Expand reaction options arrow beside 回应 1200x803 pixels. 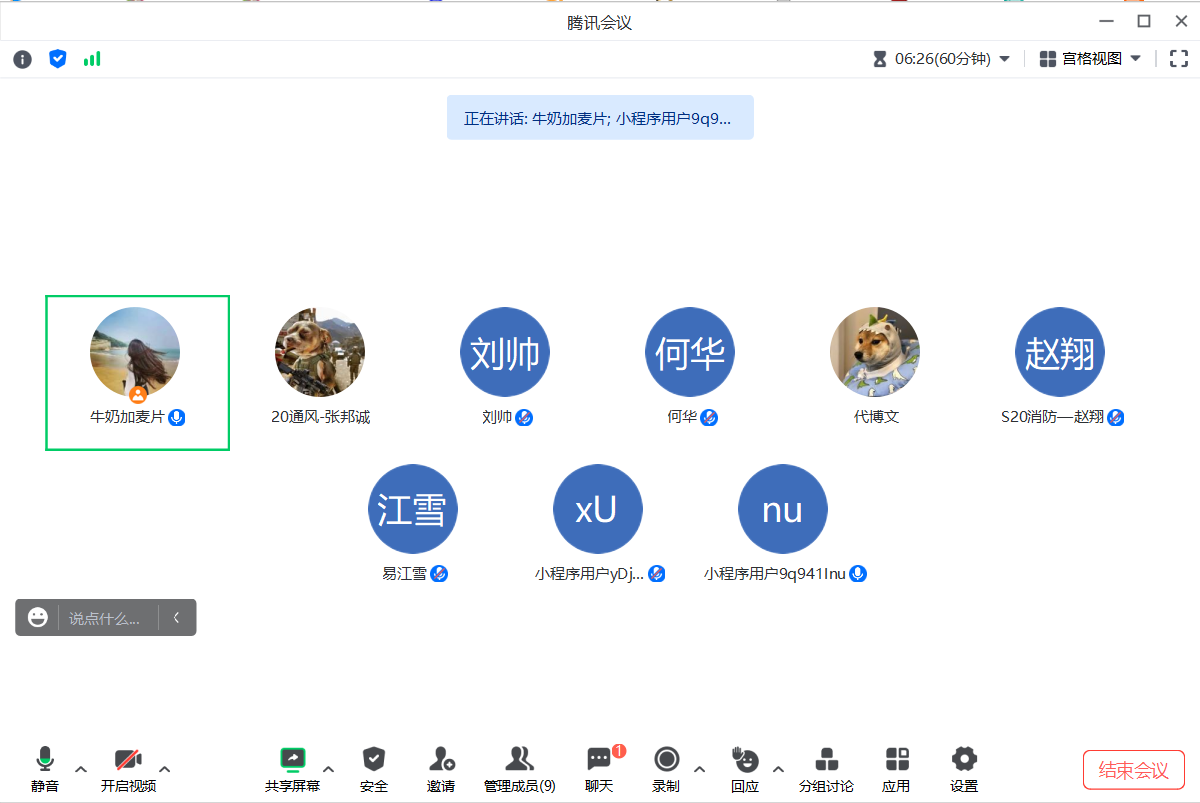point(777,769)
